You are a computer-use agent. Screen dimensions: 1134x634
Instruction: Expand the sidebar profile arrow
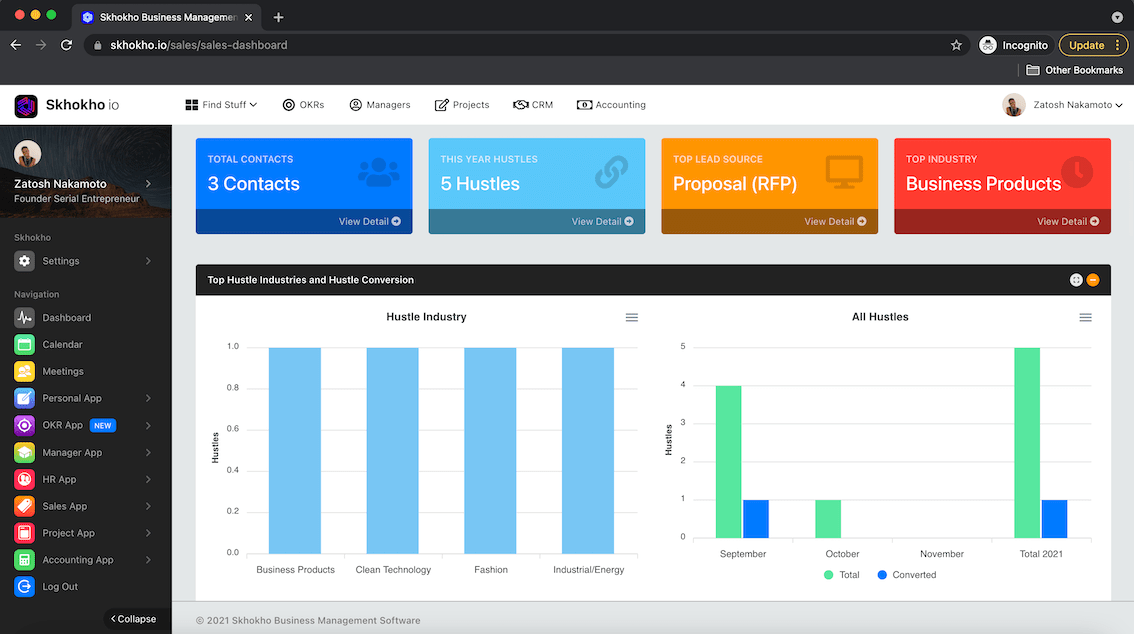(x=148, y=184)
